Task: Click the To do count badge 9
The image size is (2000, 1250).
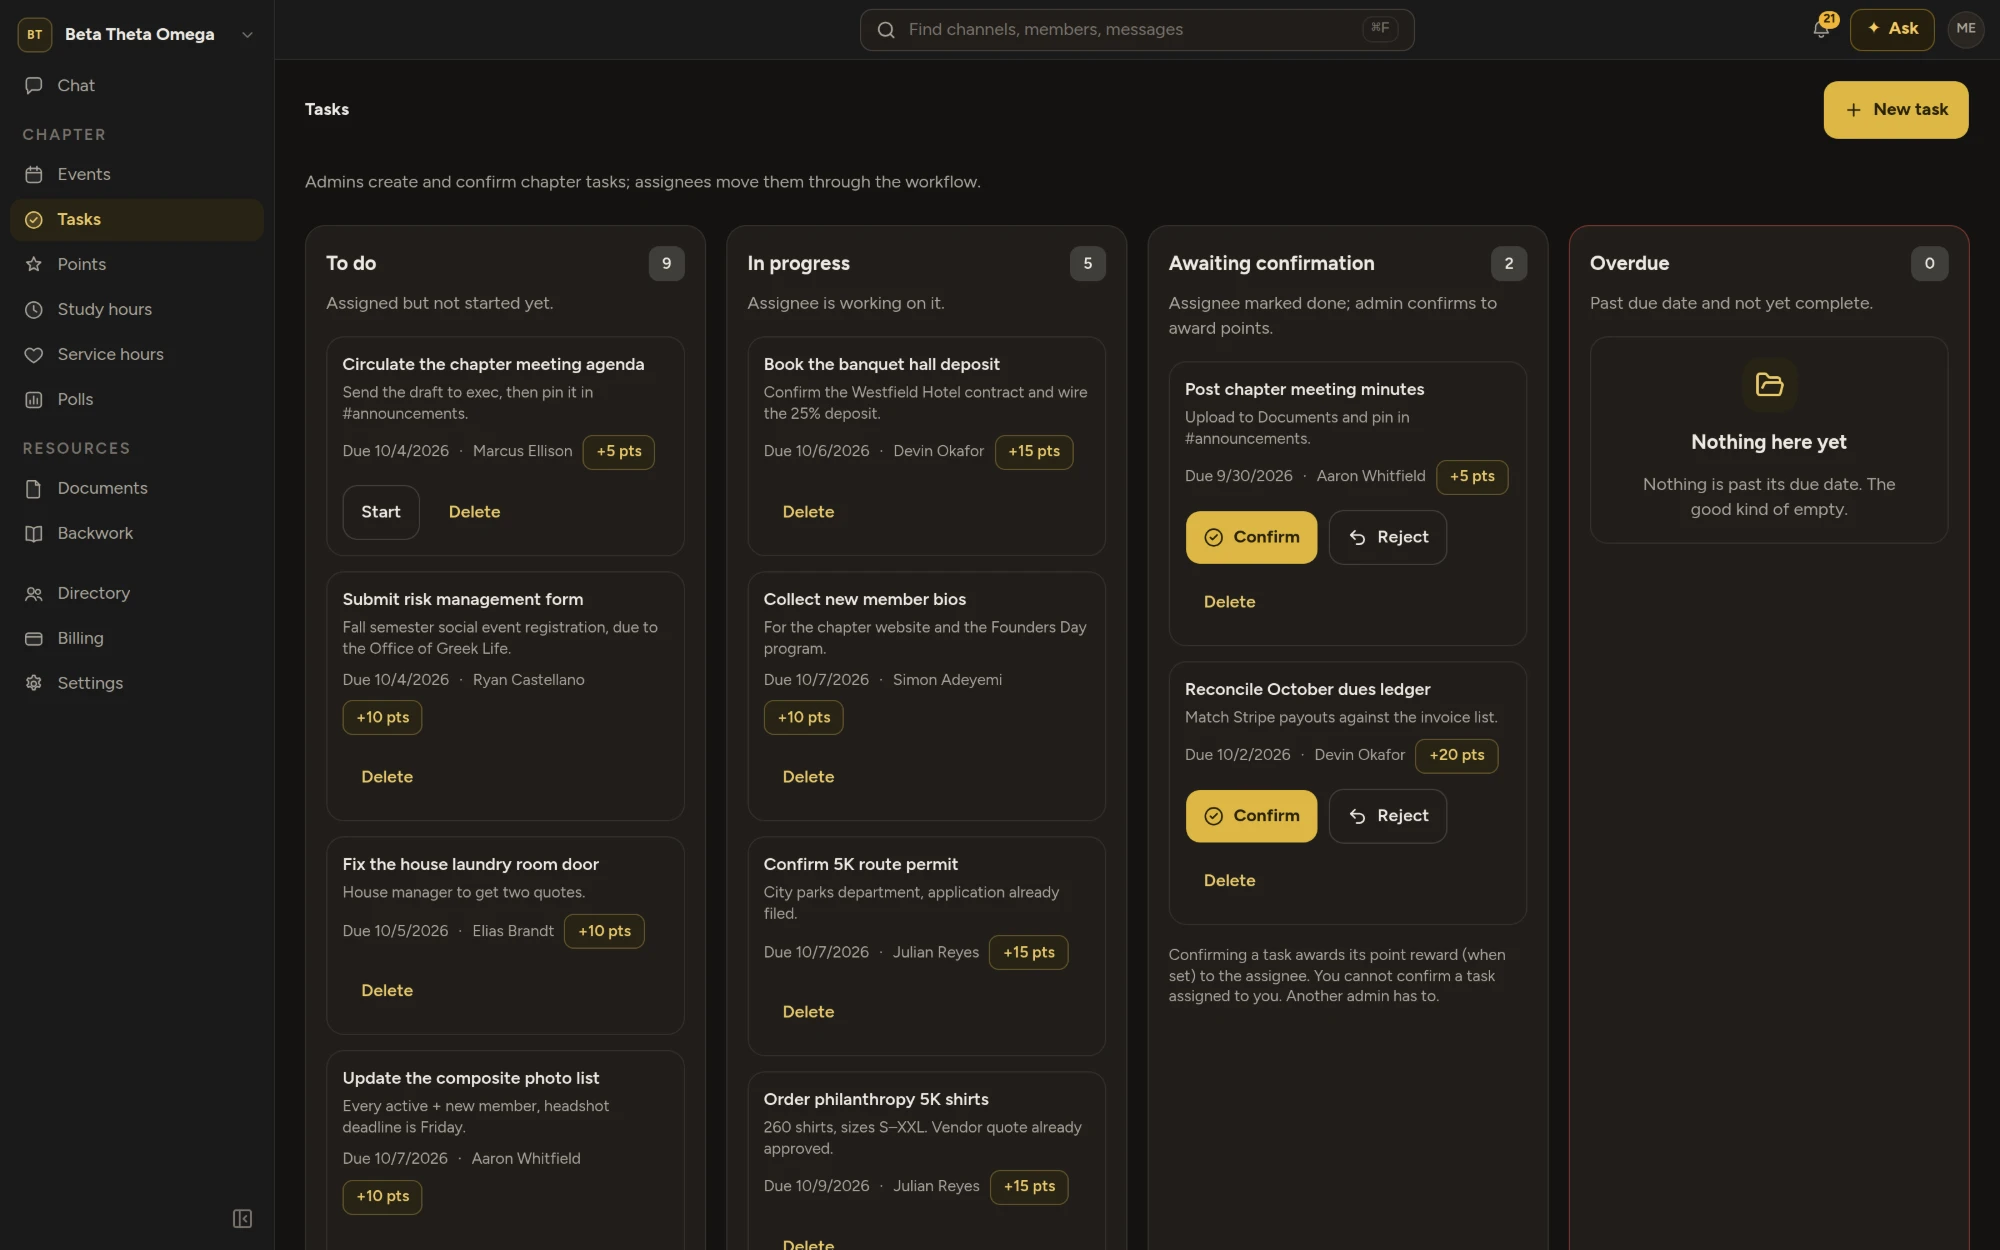Action: coord(666,263)
